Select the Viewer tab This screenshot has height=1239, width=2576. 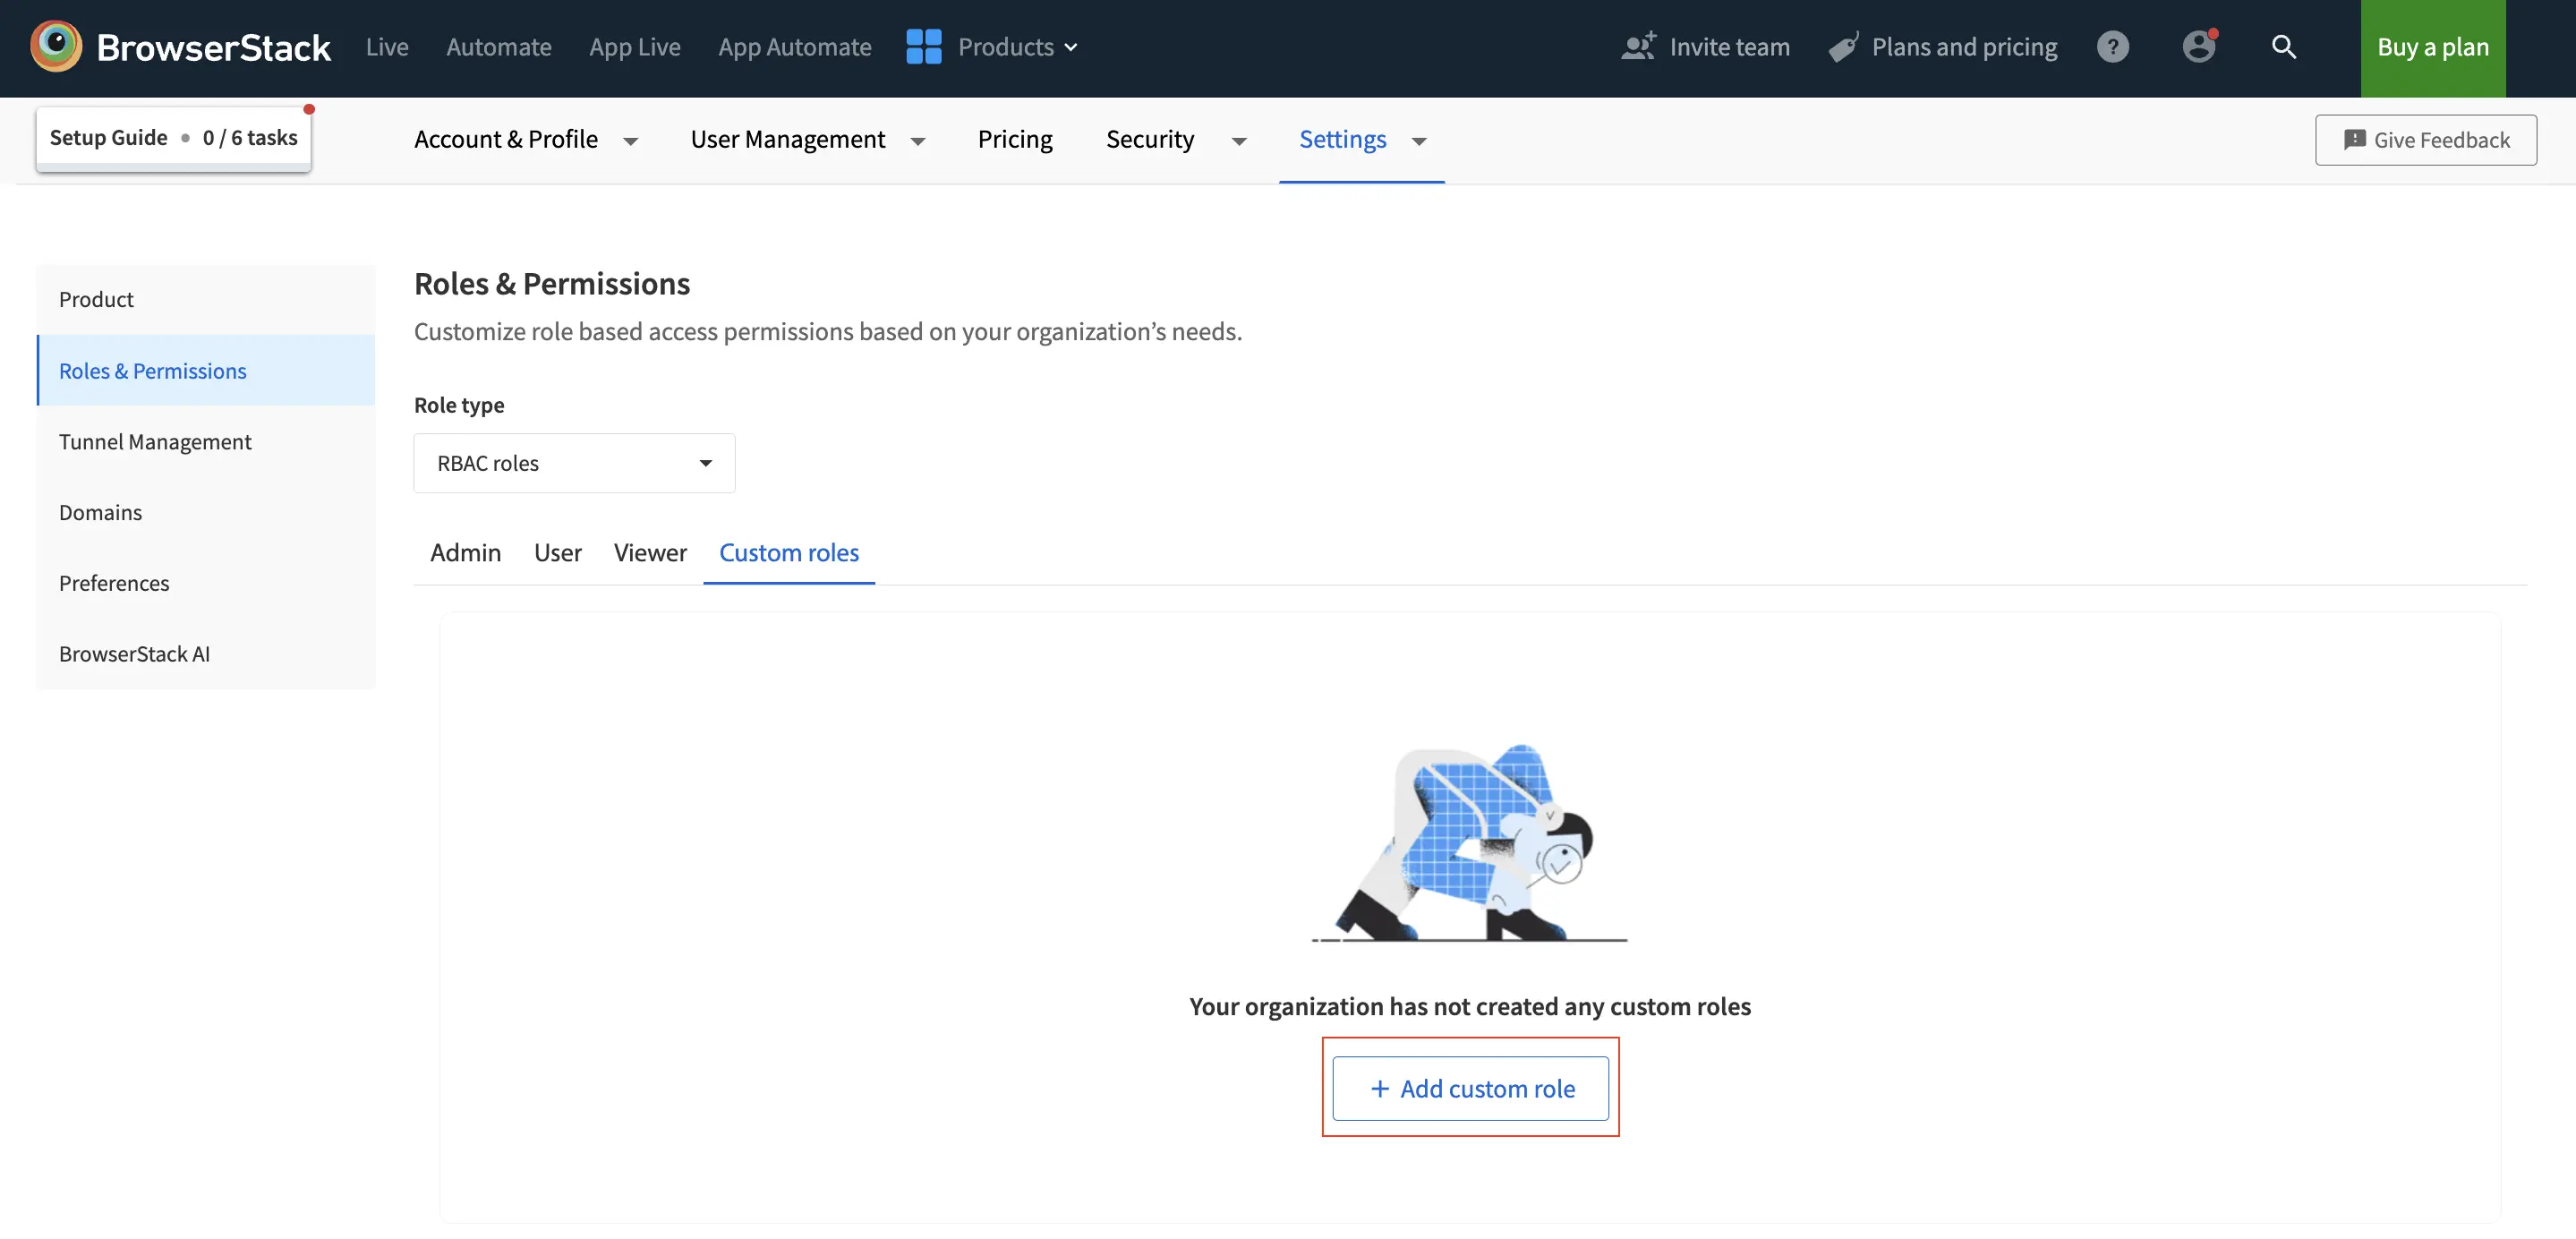(x=650, y=552)
